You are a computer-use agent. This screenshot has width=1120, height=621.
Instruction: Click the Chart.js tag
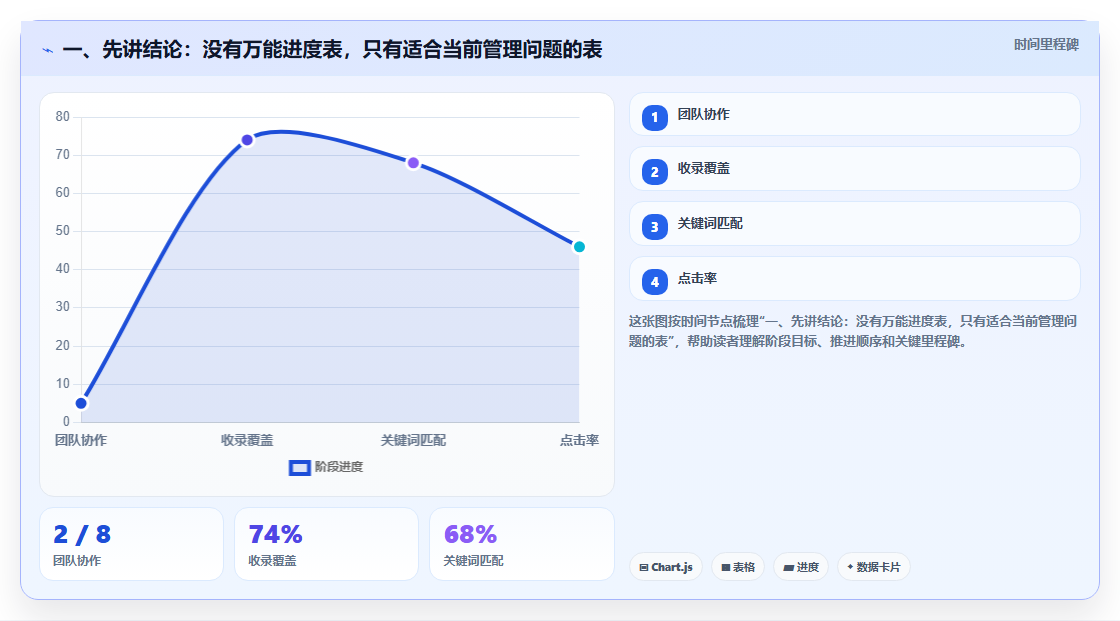click(x=666, y=567)
